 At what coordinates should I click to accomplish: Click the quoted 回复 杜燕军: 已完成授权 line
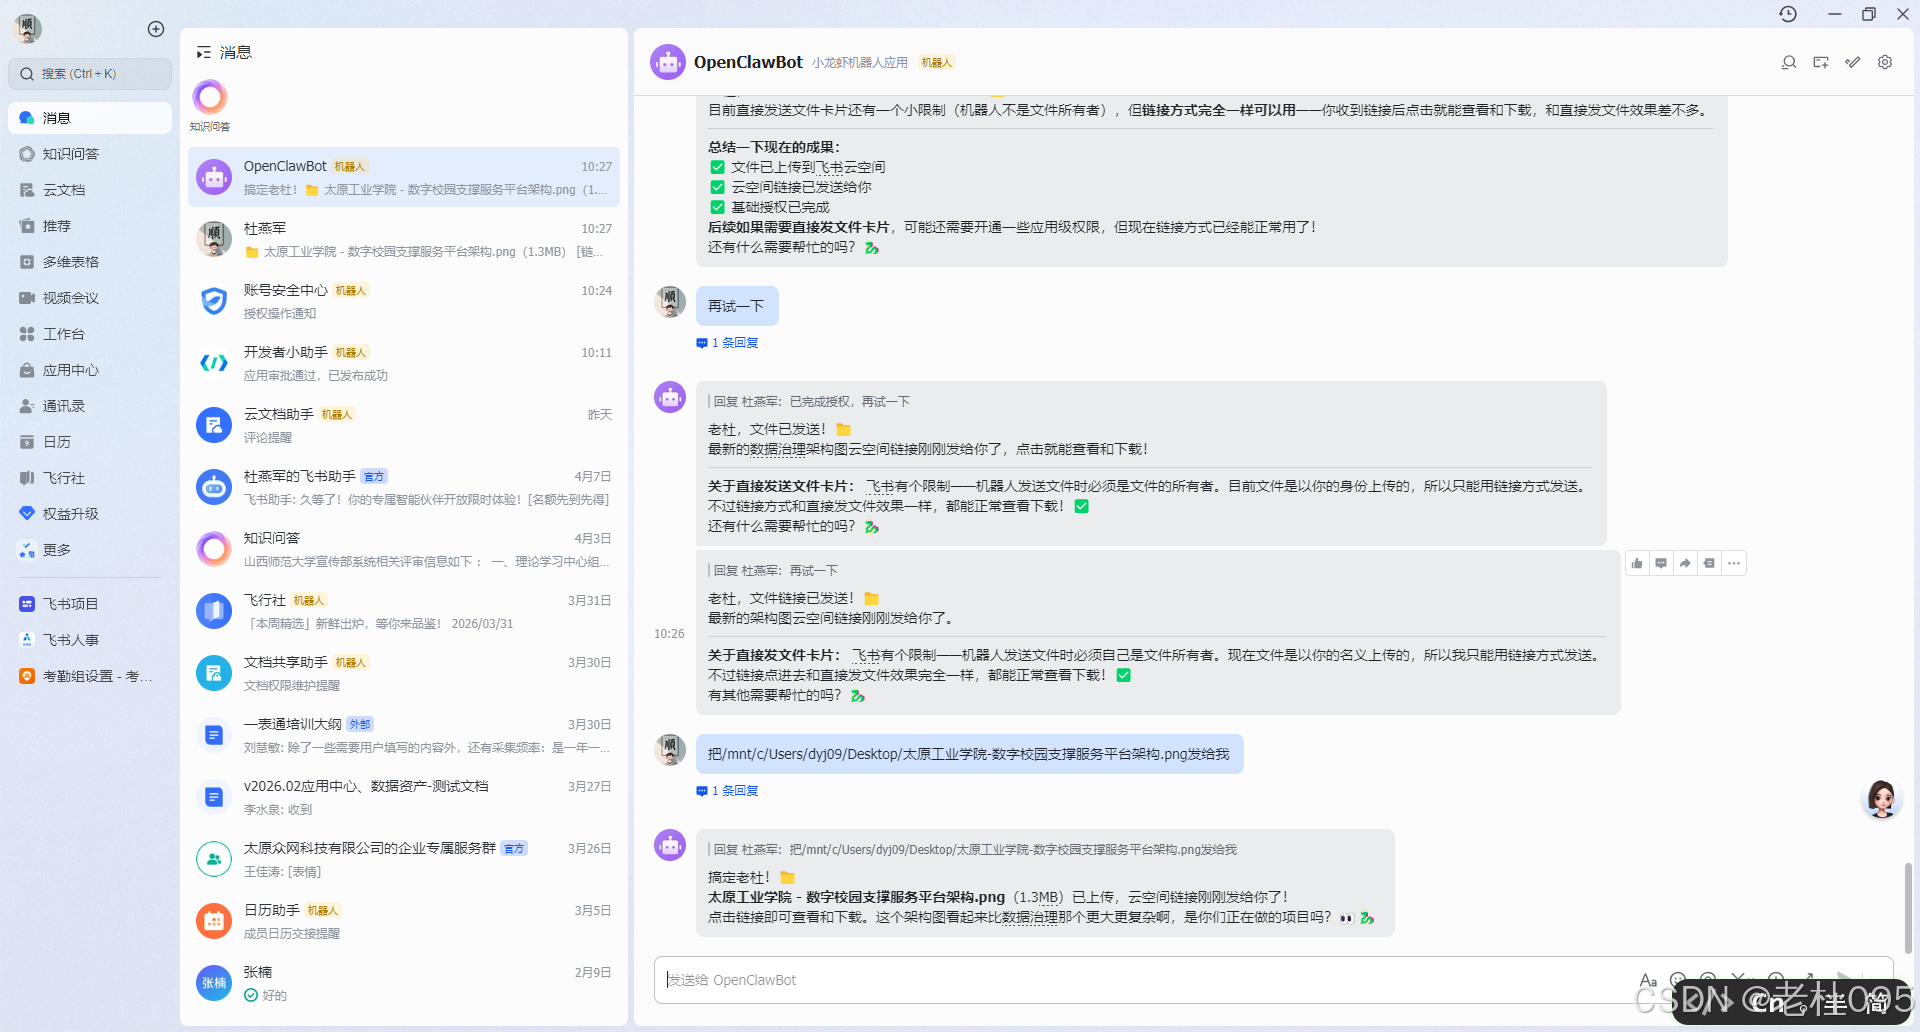coord(811,402)
